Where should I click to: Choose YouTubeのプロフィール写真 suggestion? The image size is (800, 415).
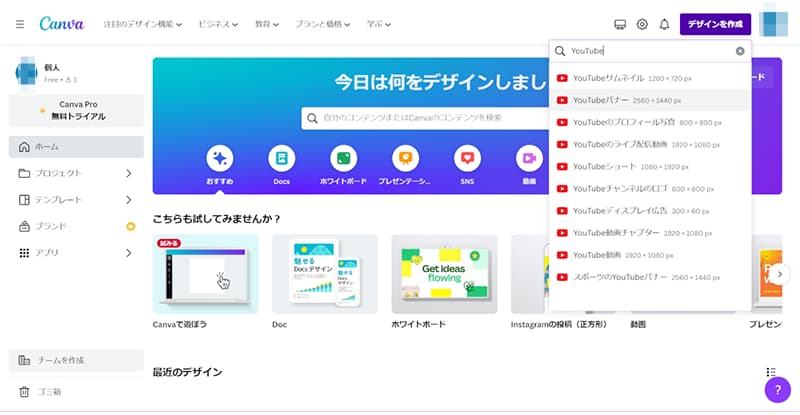pos(650,123)
